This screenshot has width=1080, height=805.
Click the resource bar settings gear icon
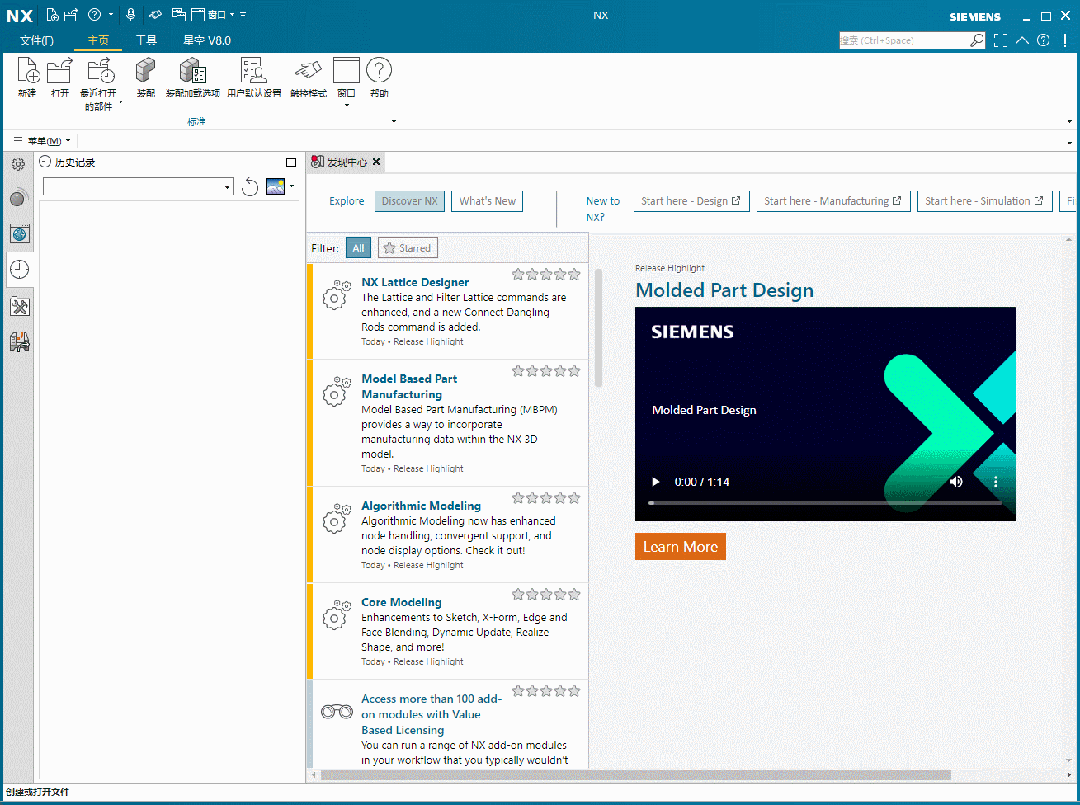[x=19, y=164]
